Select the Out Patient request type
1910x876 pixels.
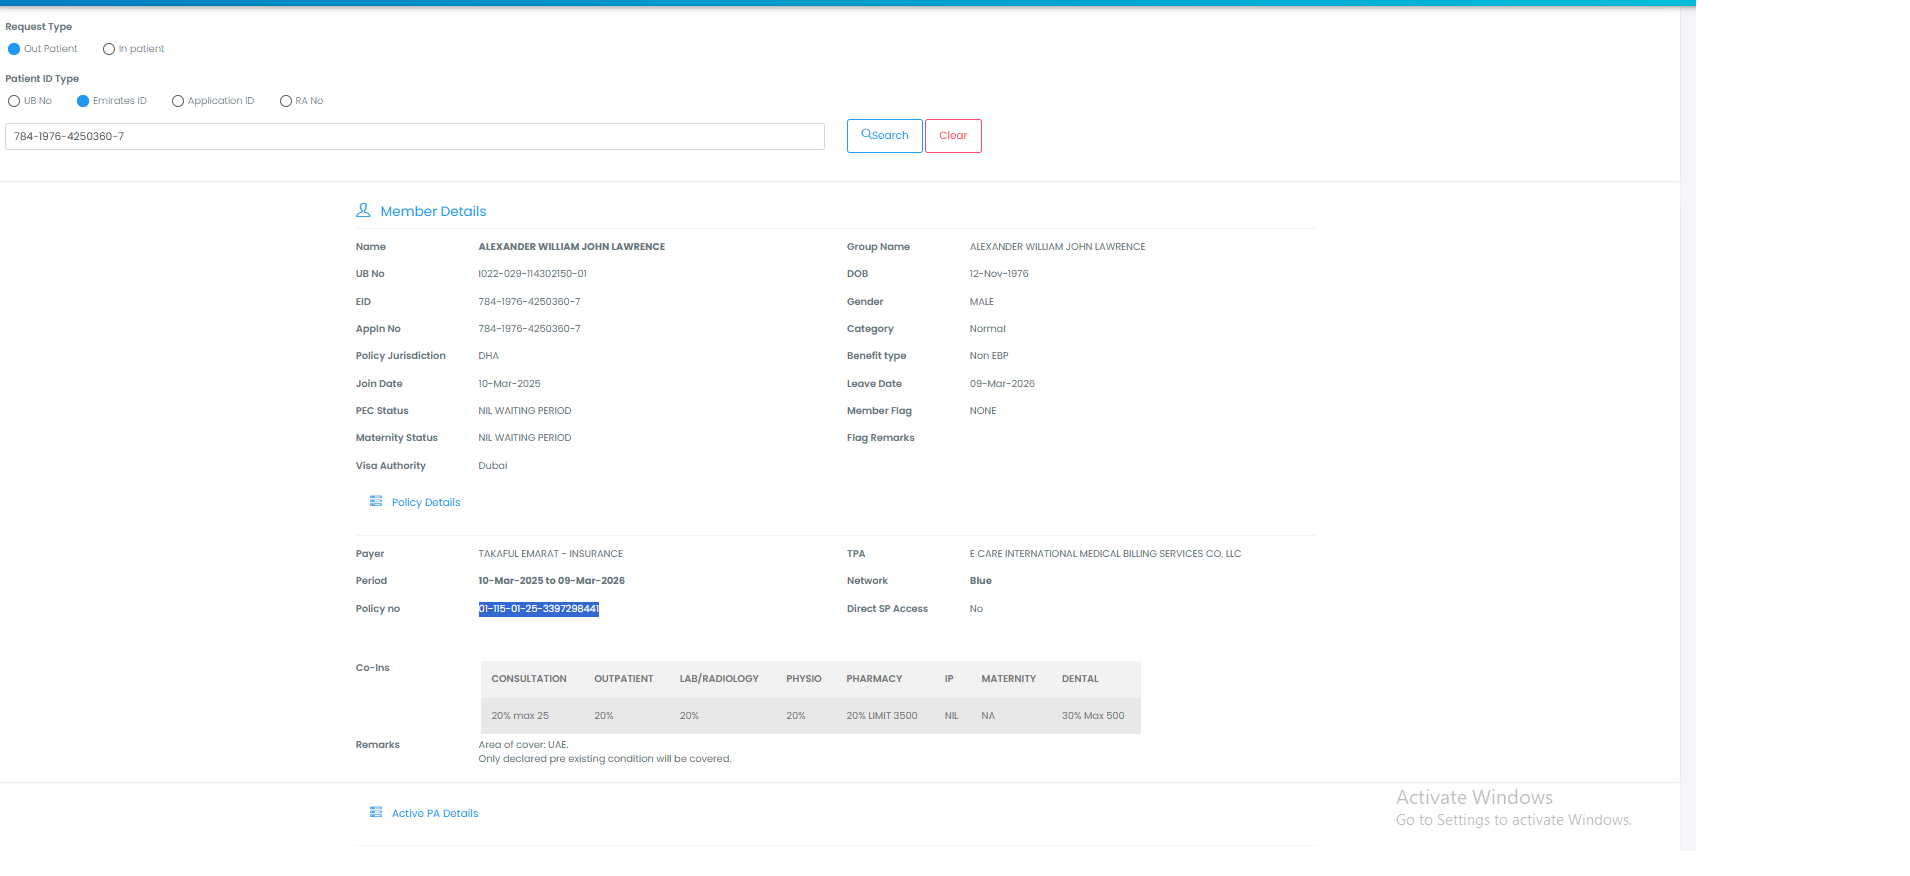click(14, 49)
